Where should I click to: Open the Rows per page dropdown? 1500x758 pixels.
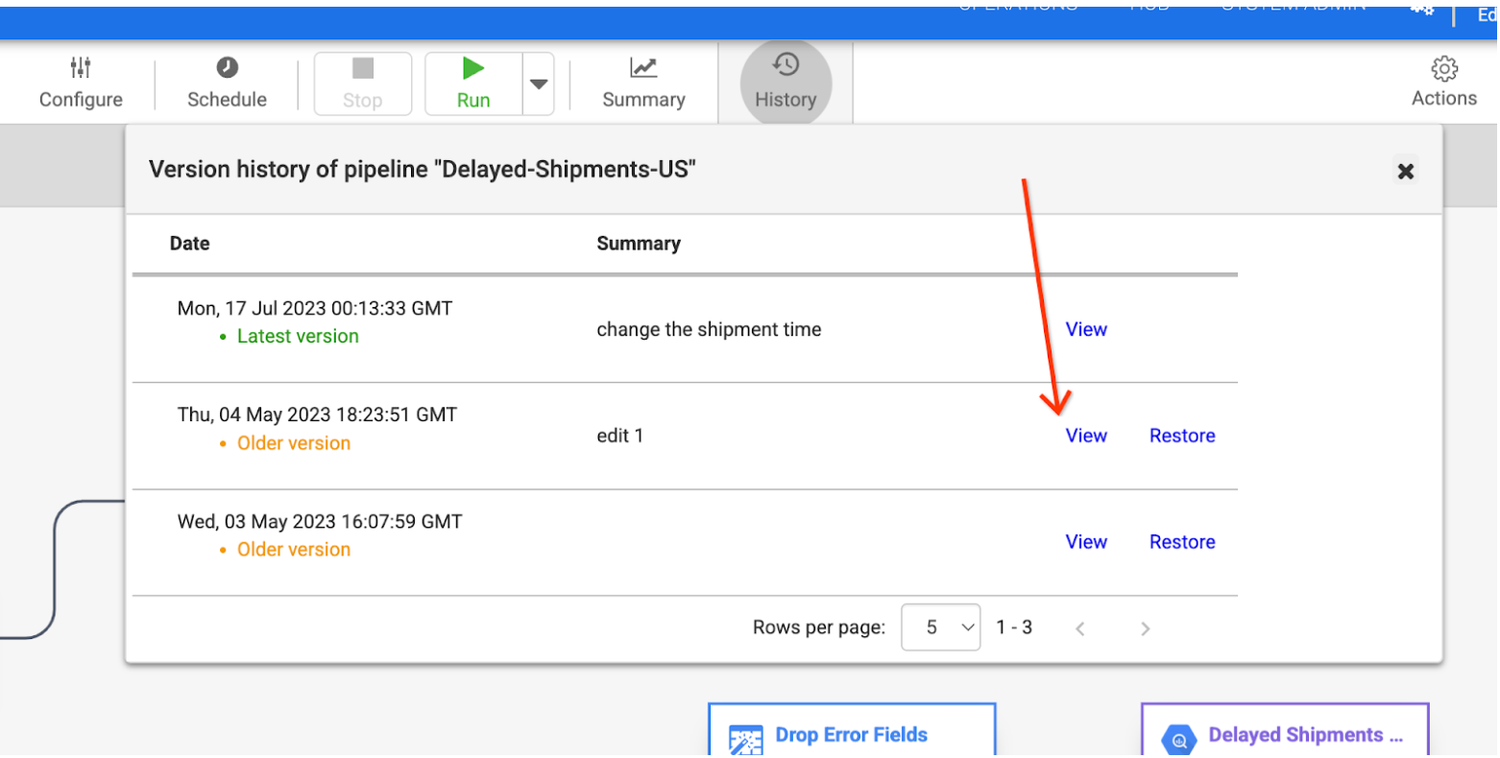[x=941, y=627]
